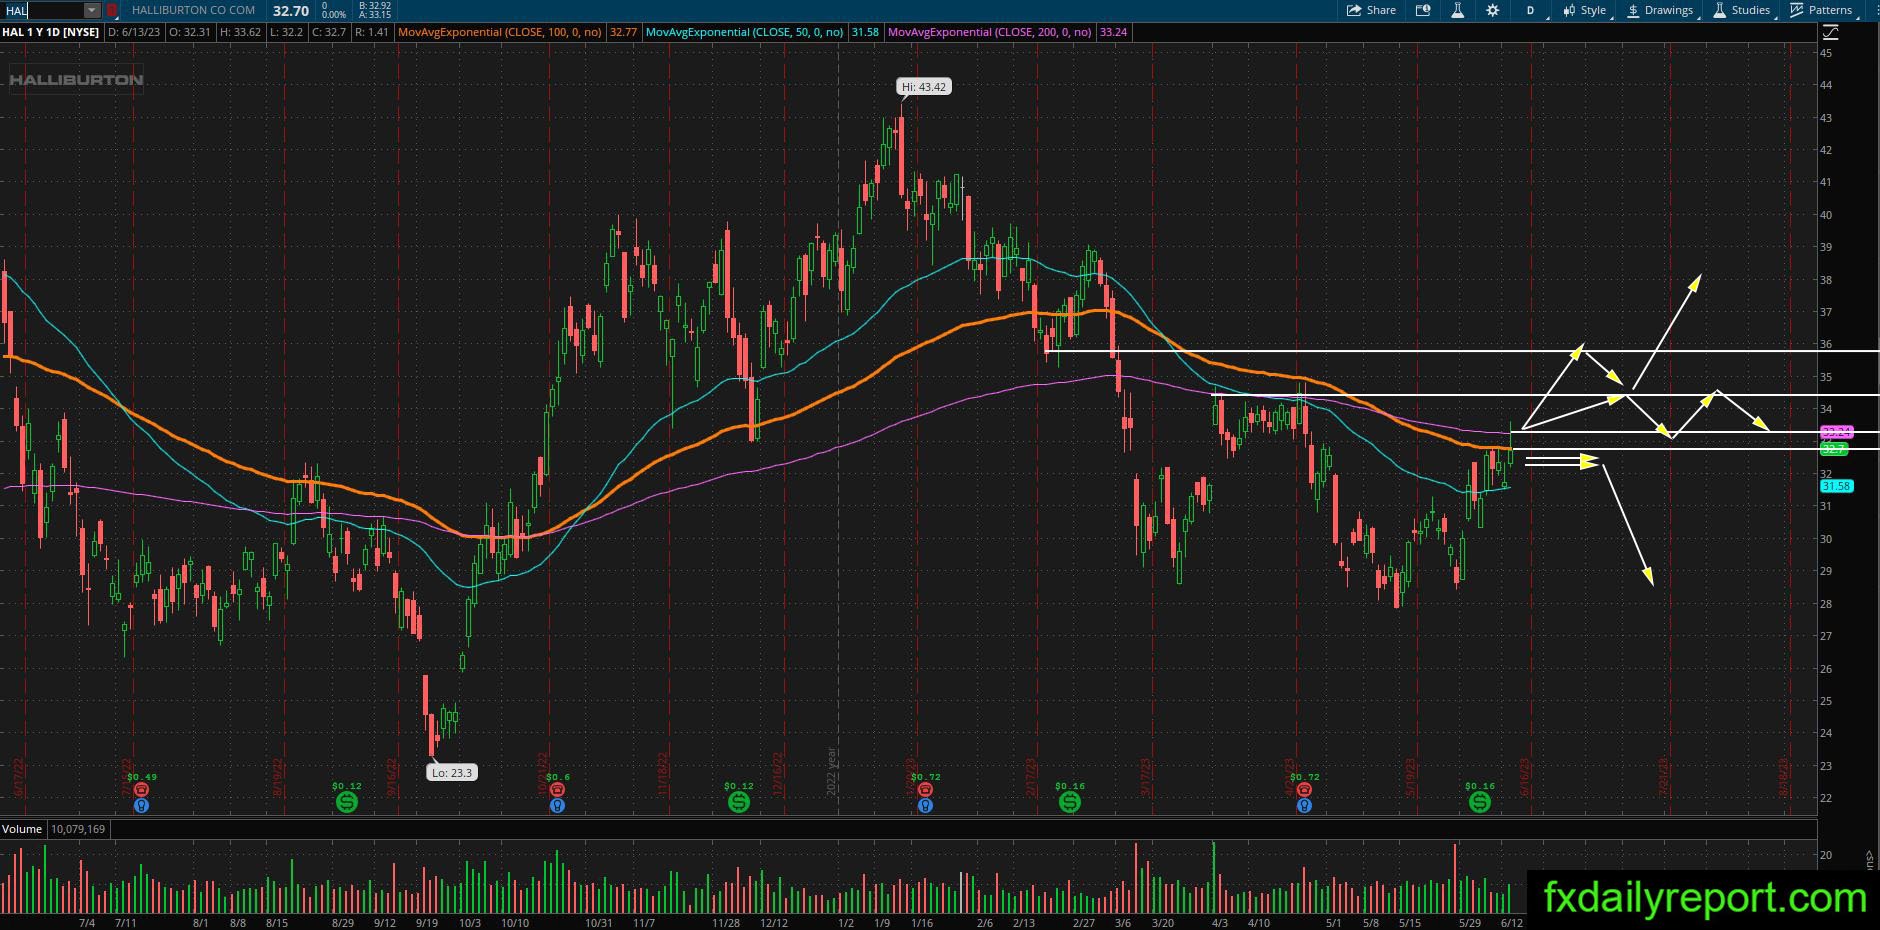Open the chart alert window icon

pos(1423,10)
